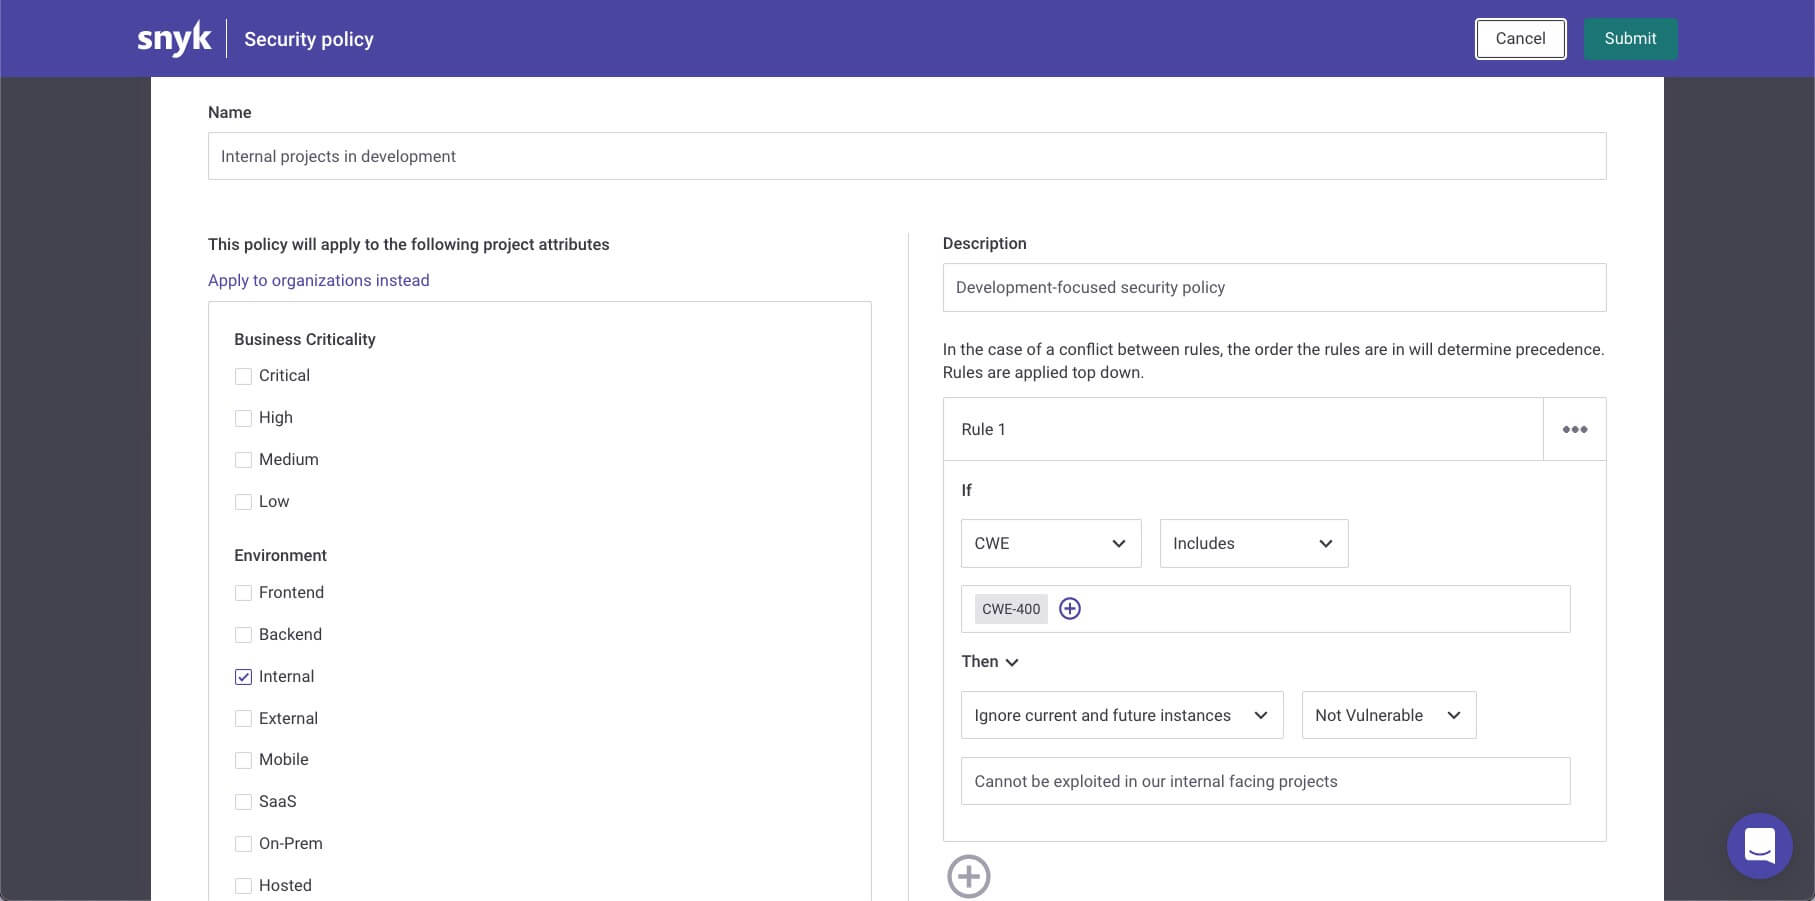Screen dimensions: 1815x901
Task: Select the On-Prem environment checkbox
Action: coord(243,844)
